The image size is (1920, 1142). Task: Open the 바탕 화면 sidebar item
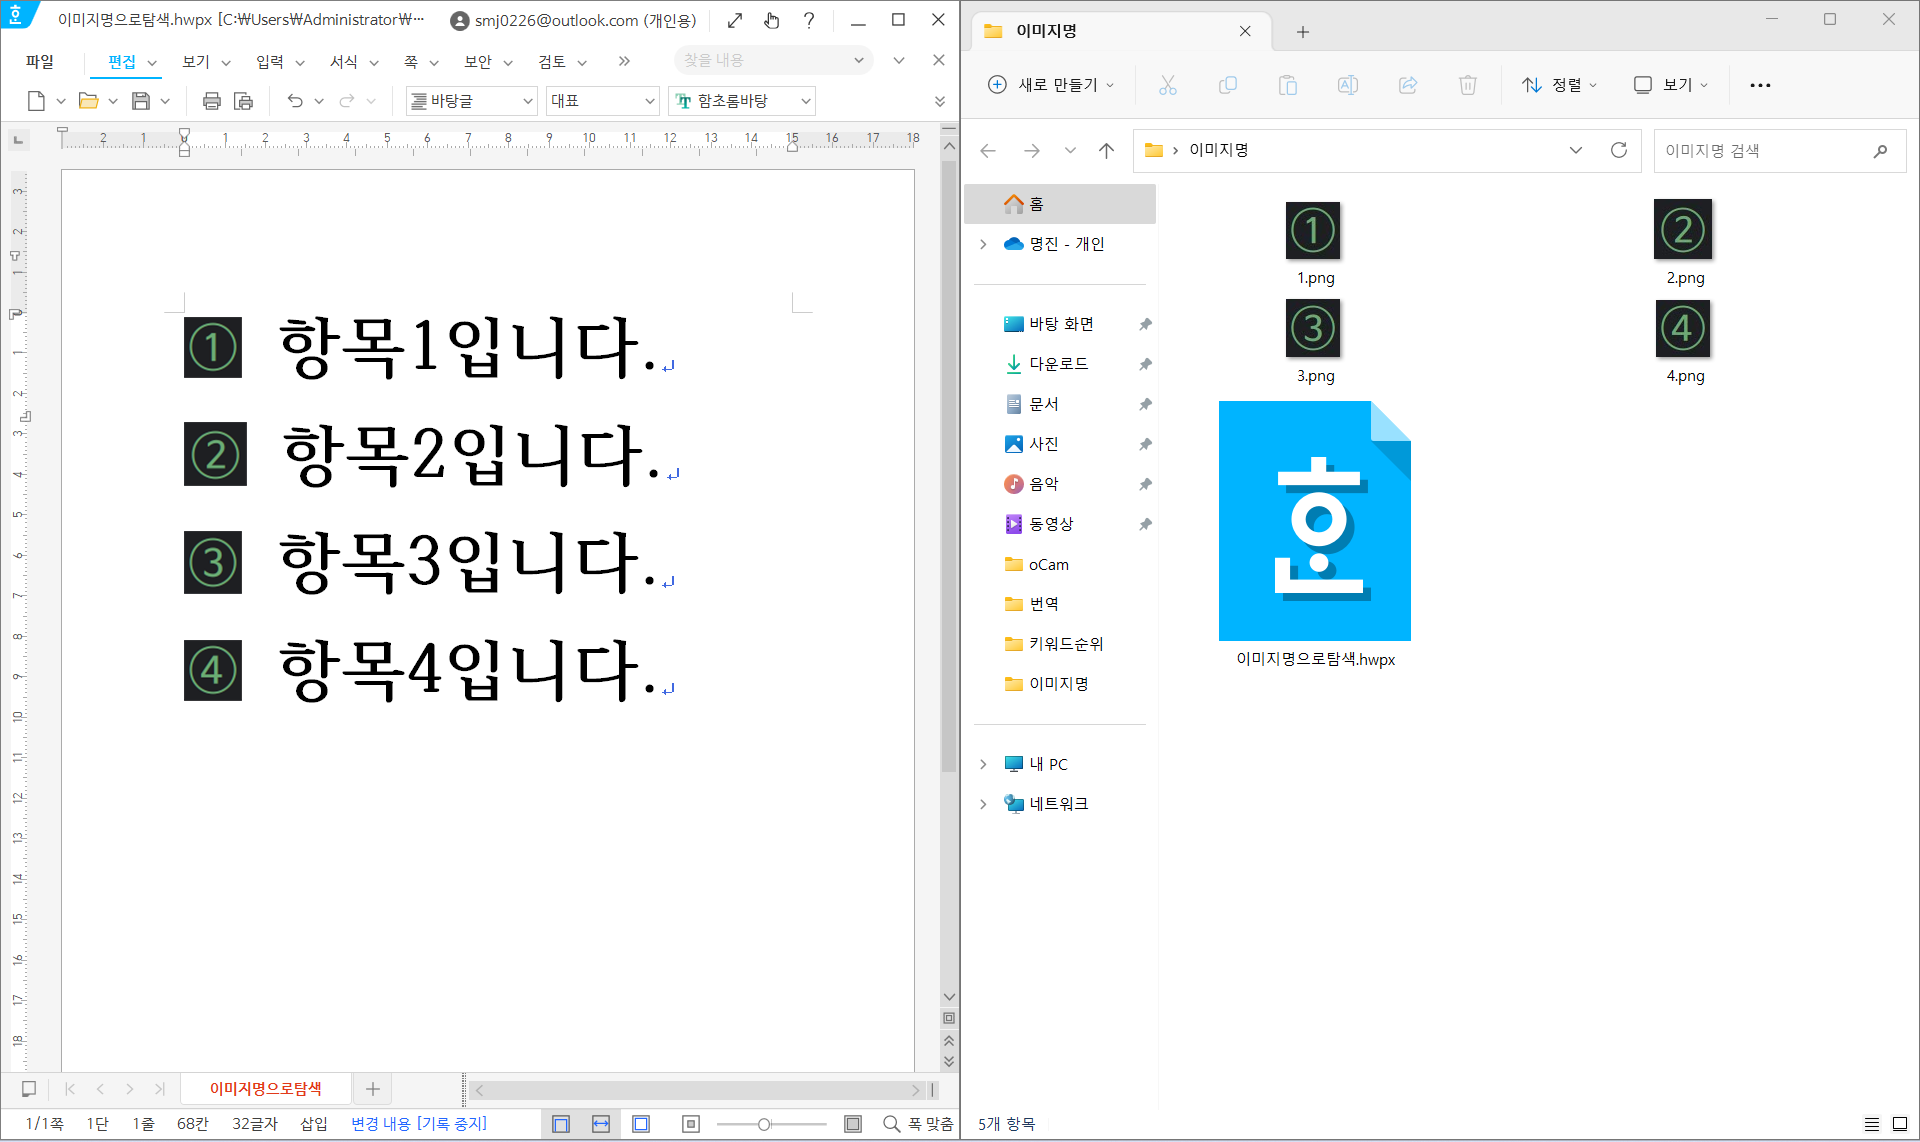[1060, 324]
